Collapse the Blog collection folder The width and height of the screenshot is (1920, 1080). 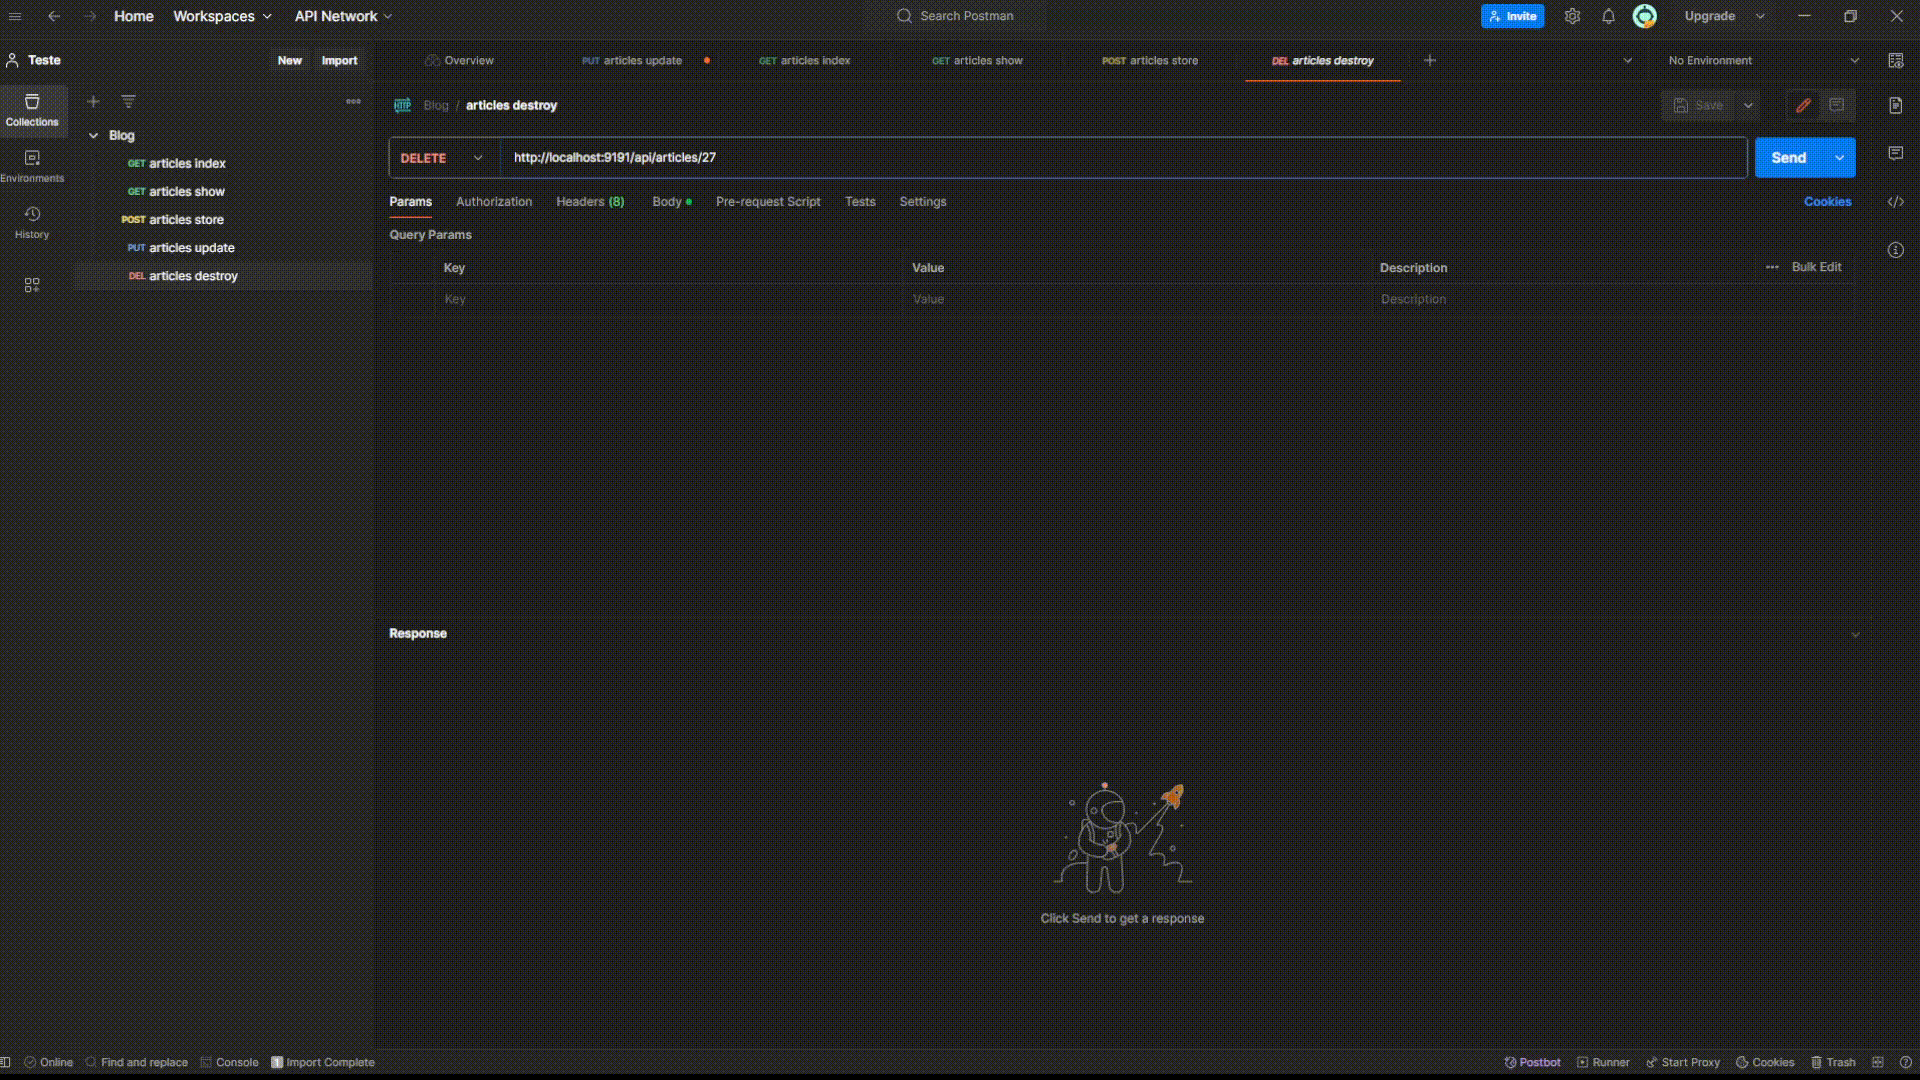pos(93,135)
